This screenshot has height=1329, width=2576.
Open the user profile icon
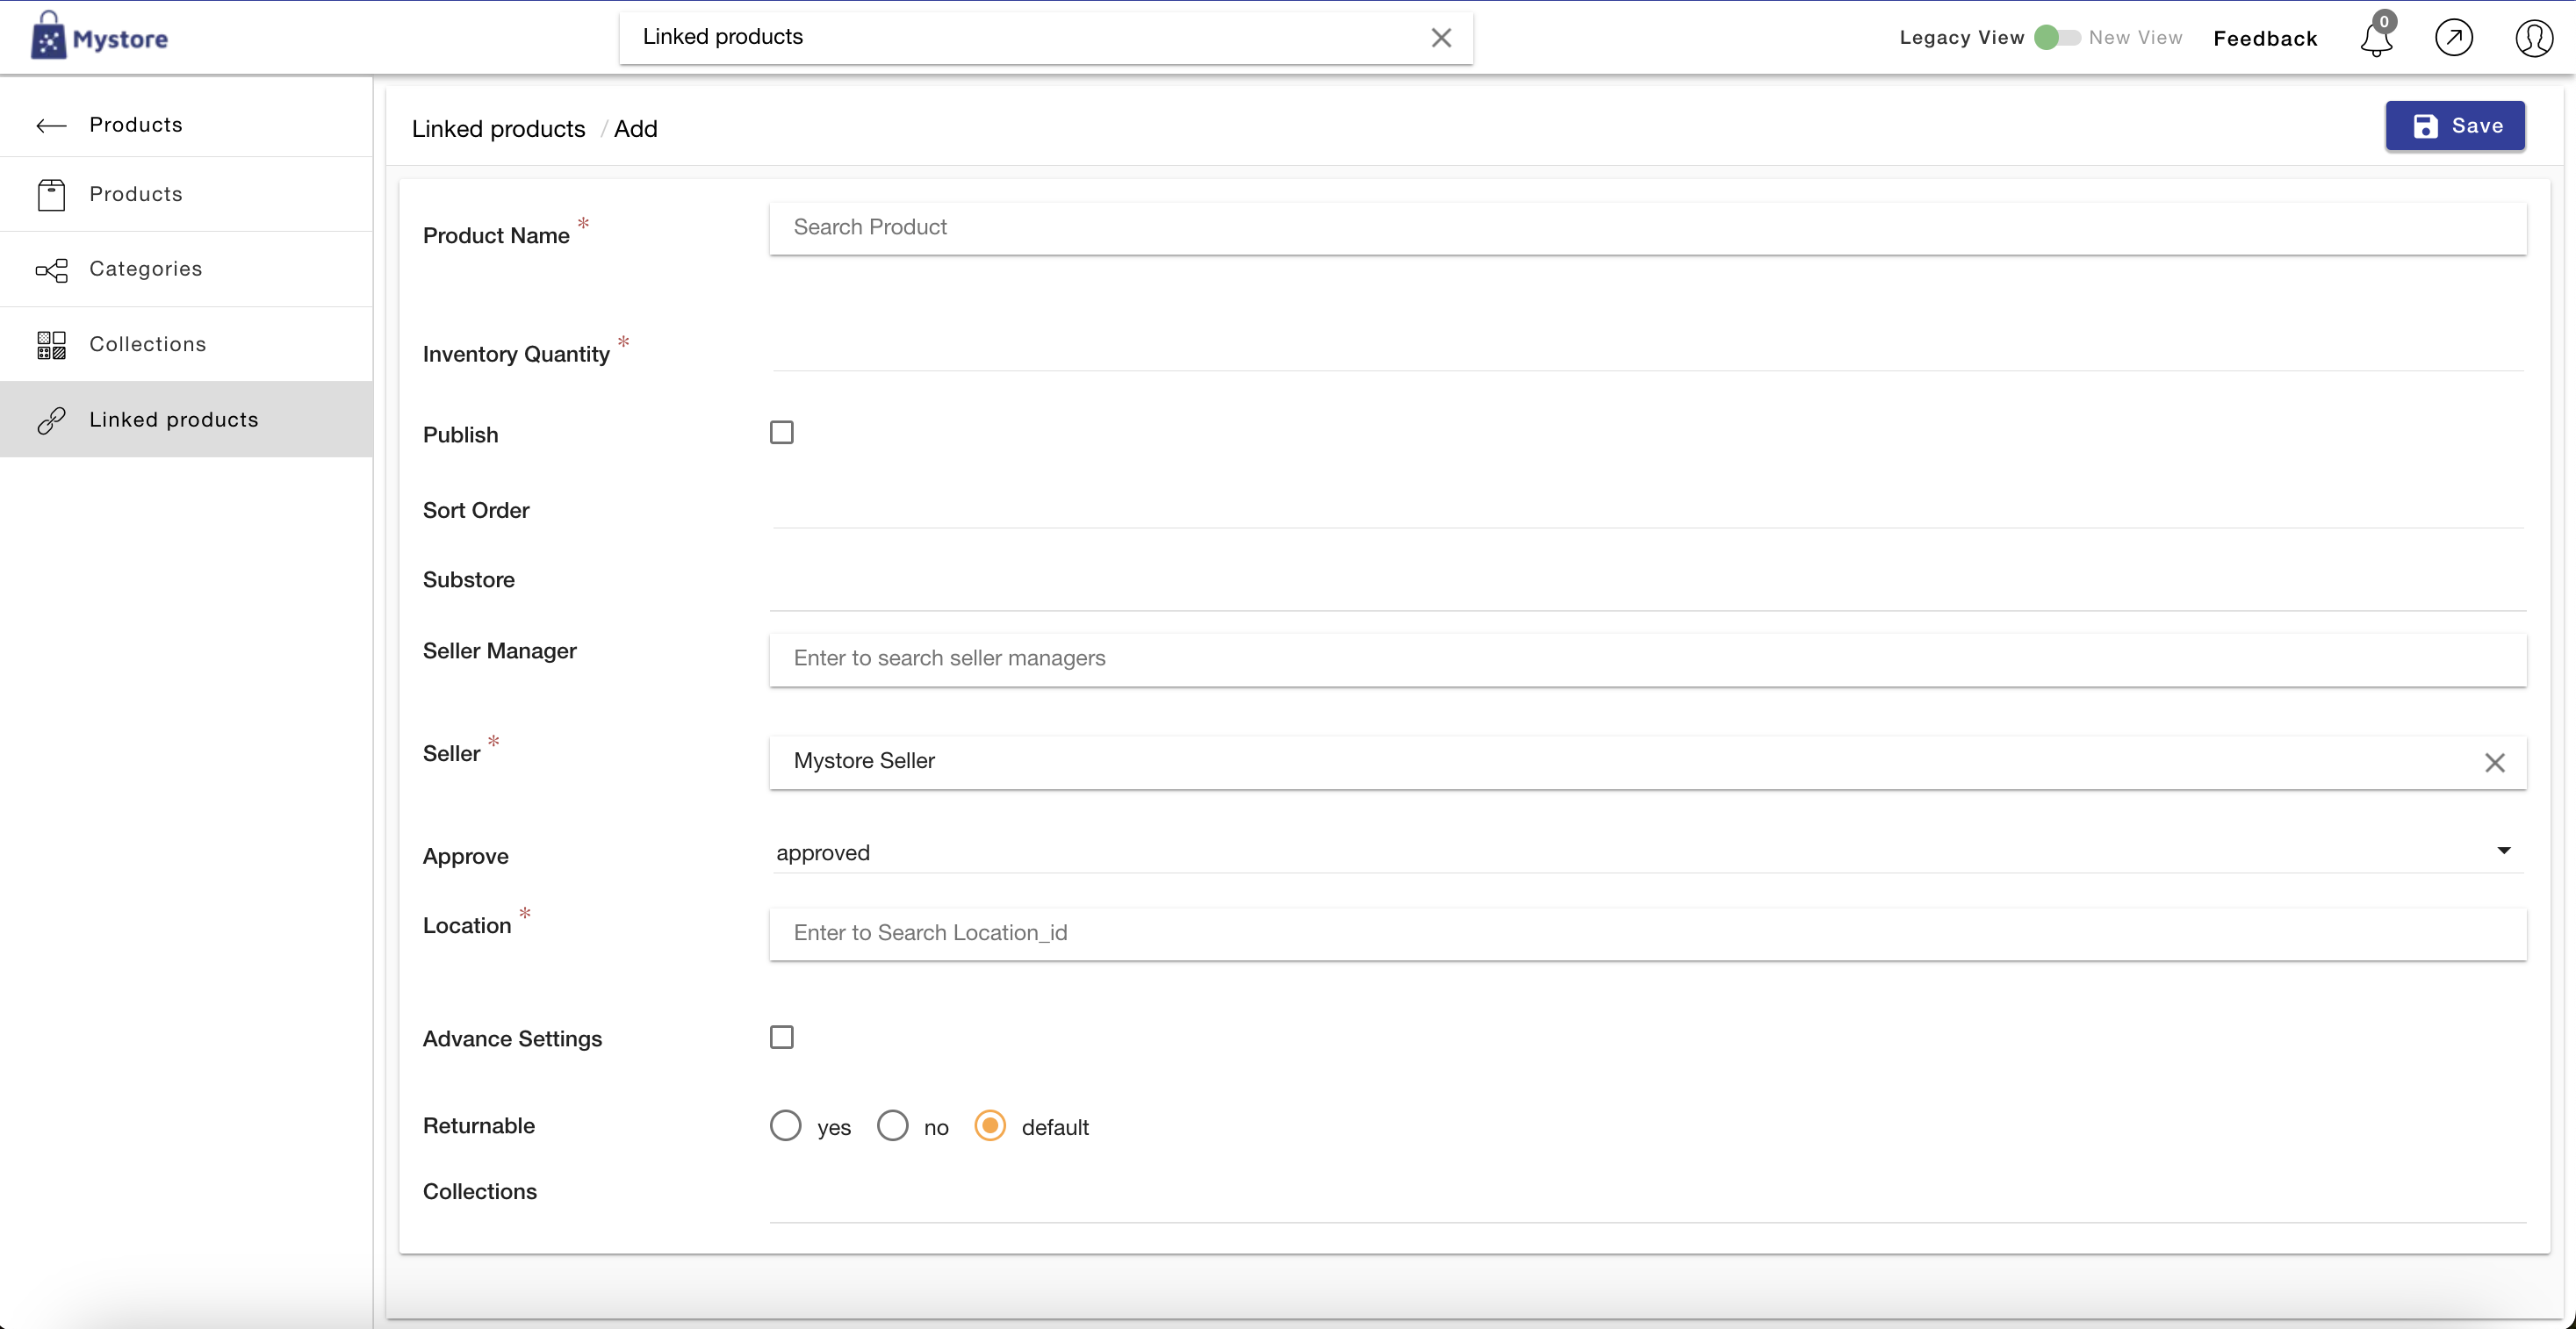tap(2534, 38)
